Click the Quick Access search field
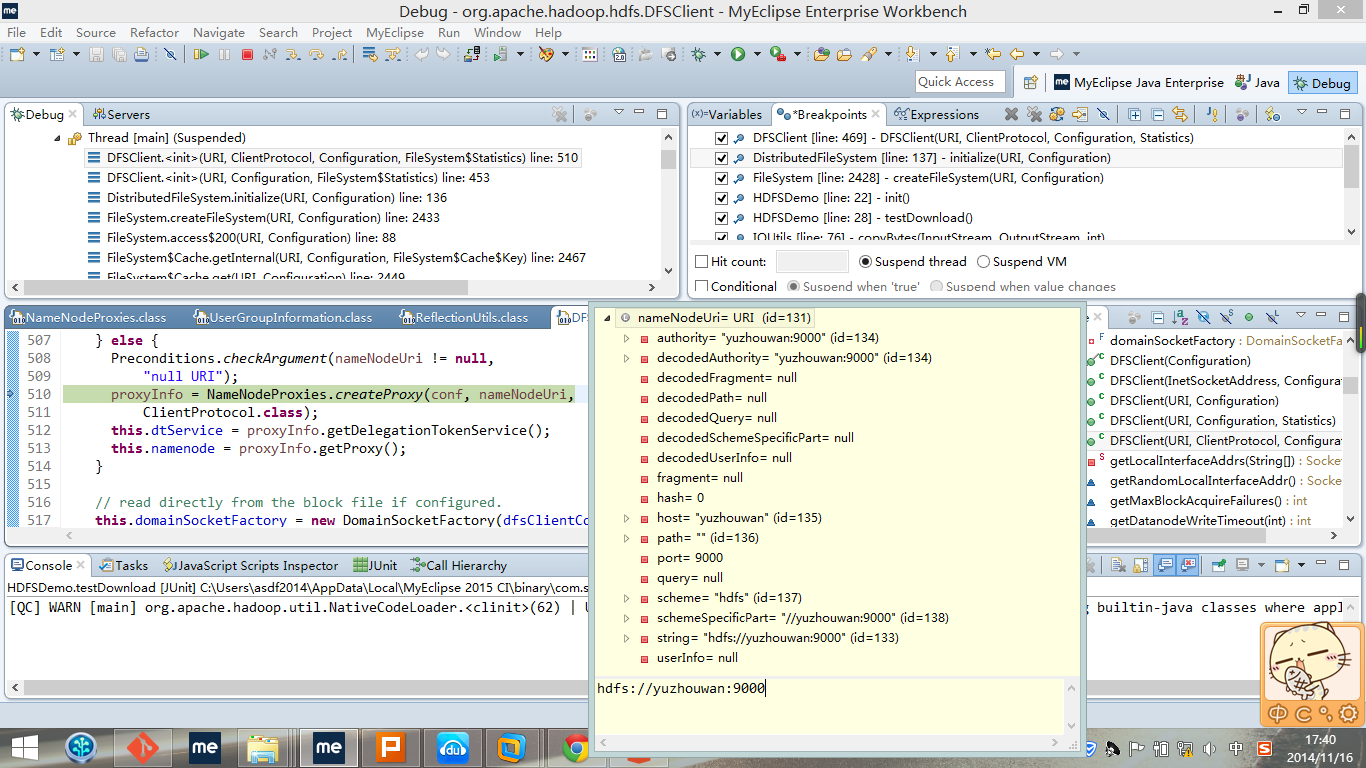Image resolution: width=1366 pixels, height=768 pixels. (x=959, y=82)
